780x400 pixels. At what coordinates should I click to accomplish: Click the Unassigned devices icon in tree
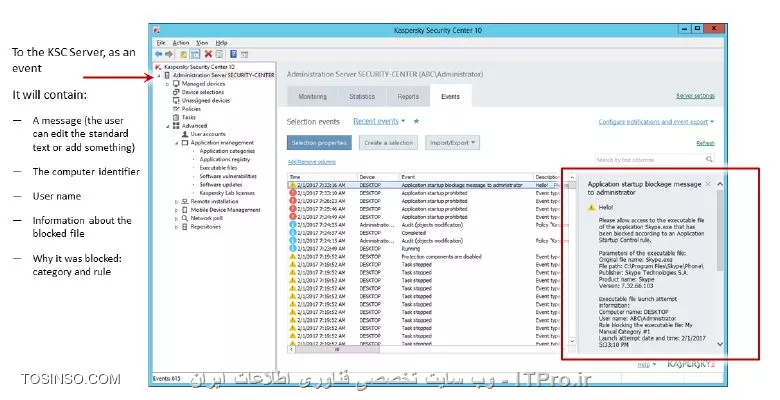[176, 100]
